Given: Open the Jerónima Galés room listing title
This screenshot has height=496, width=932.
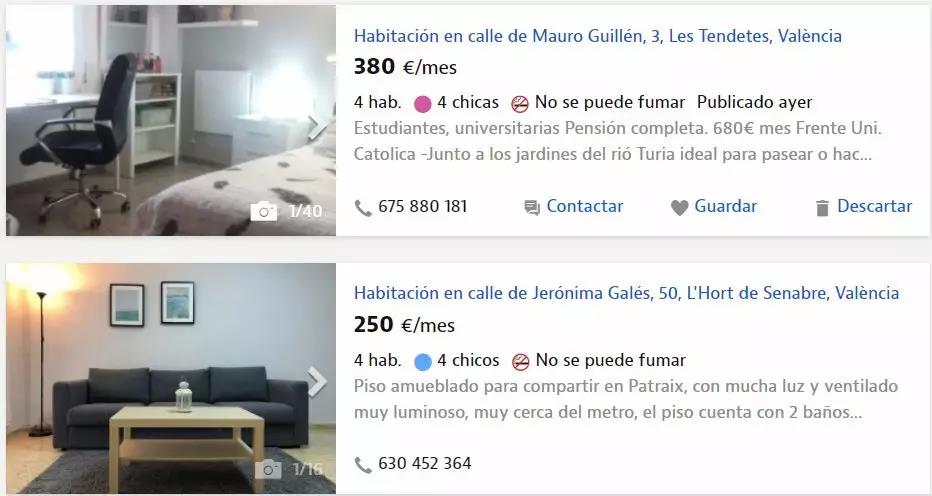Looking at the screenshot, I should click(x=626, y=293).
